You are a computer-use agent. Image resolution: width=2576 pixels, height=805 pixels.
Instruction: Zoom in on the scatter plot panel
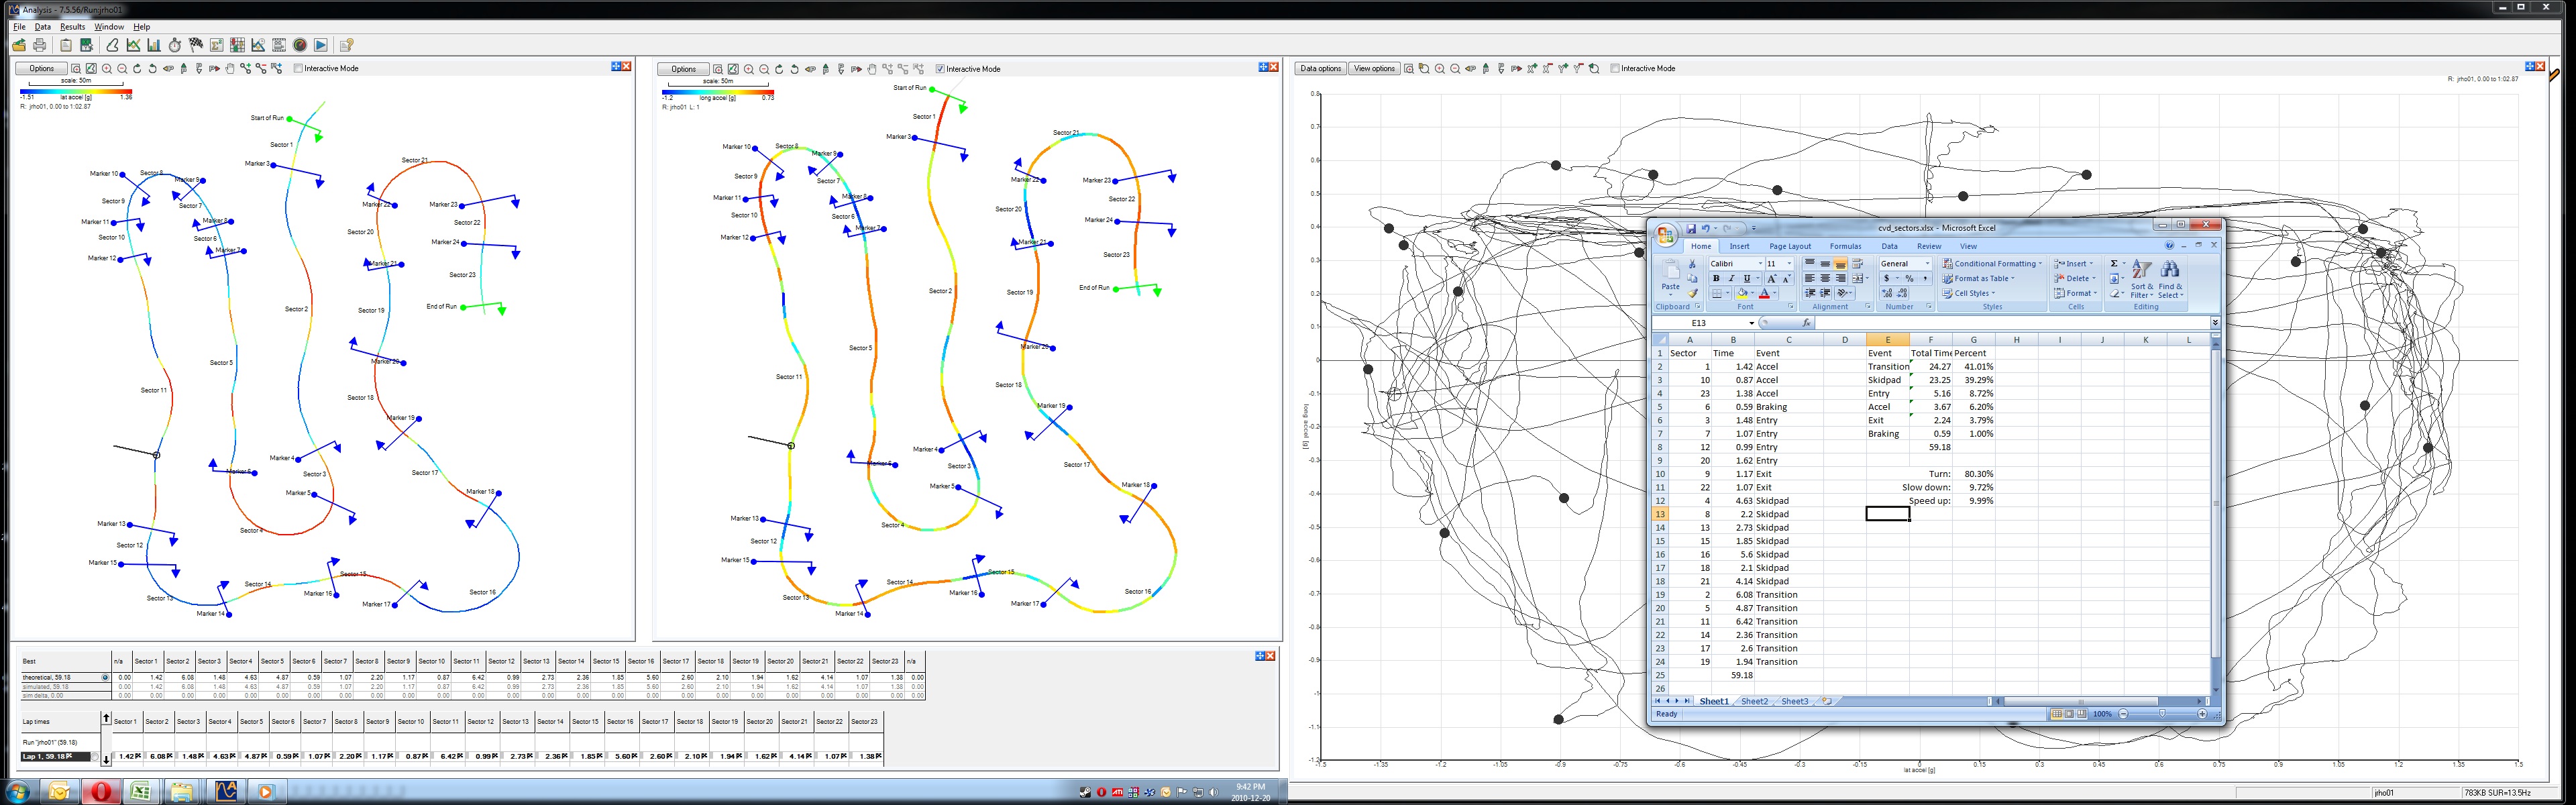pos(1439,69)
